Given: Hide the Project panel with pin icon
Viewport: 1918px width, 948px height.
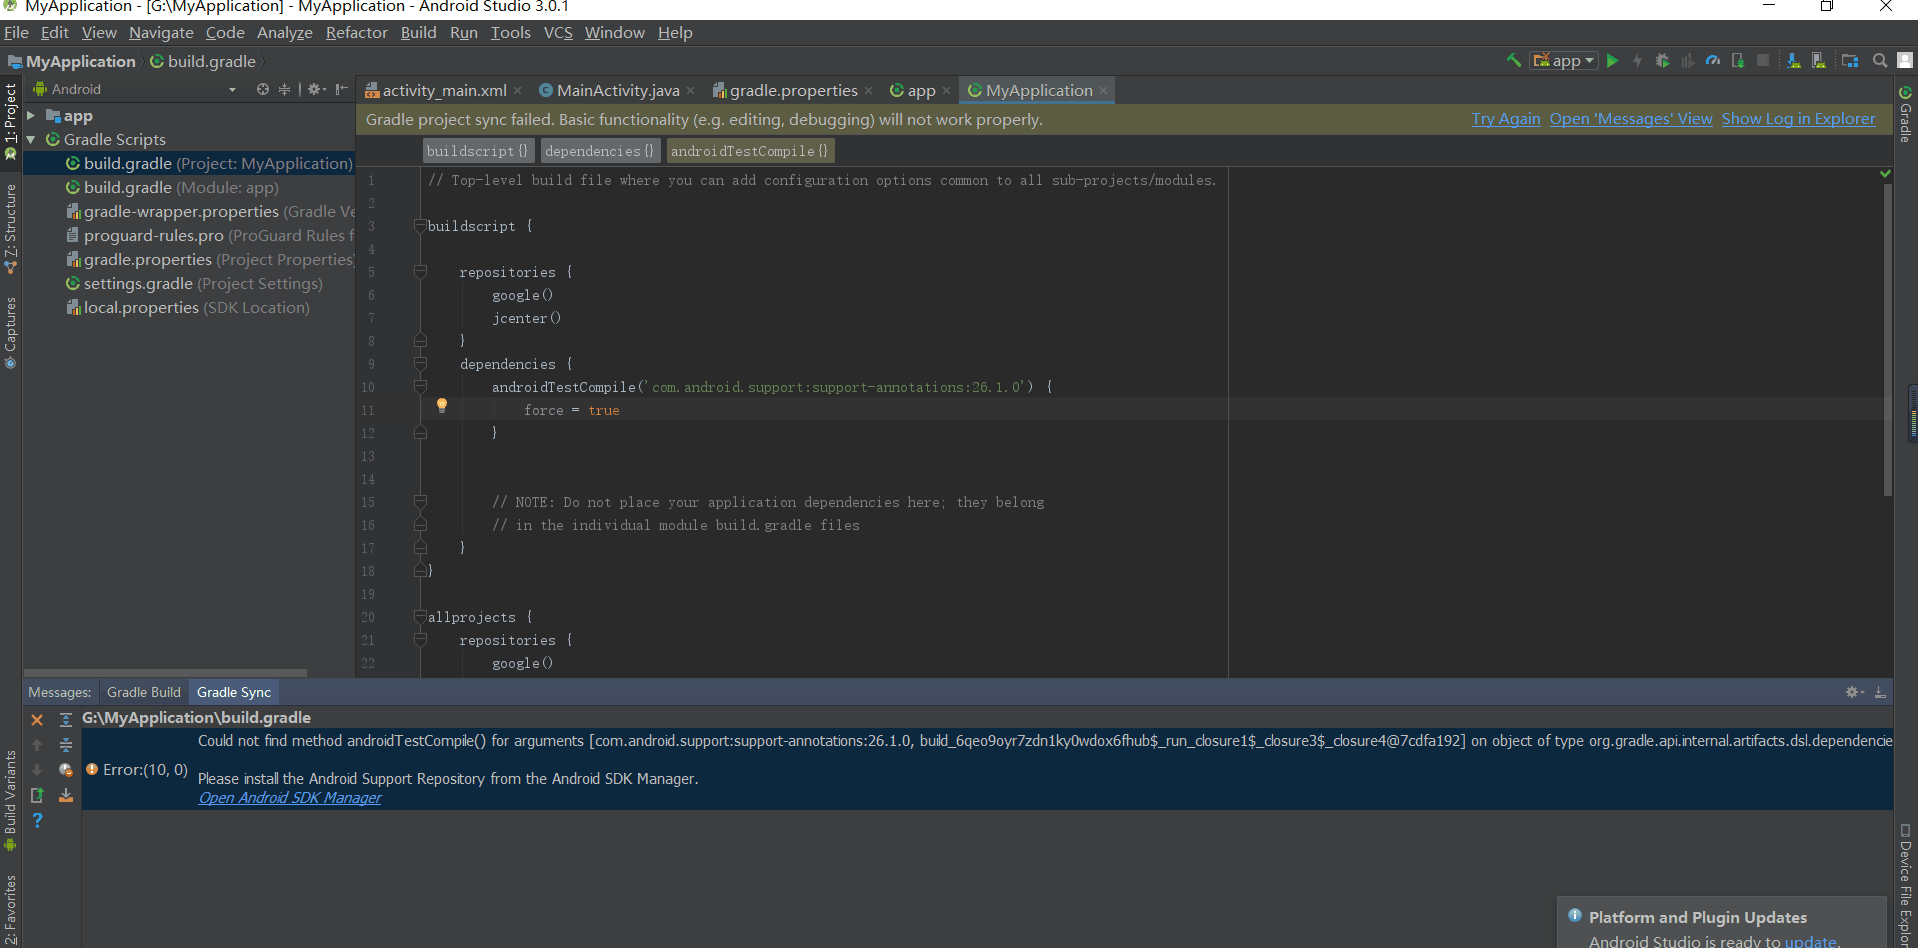Looking at the screenshot, I should pos(341,89).
